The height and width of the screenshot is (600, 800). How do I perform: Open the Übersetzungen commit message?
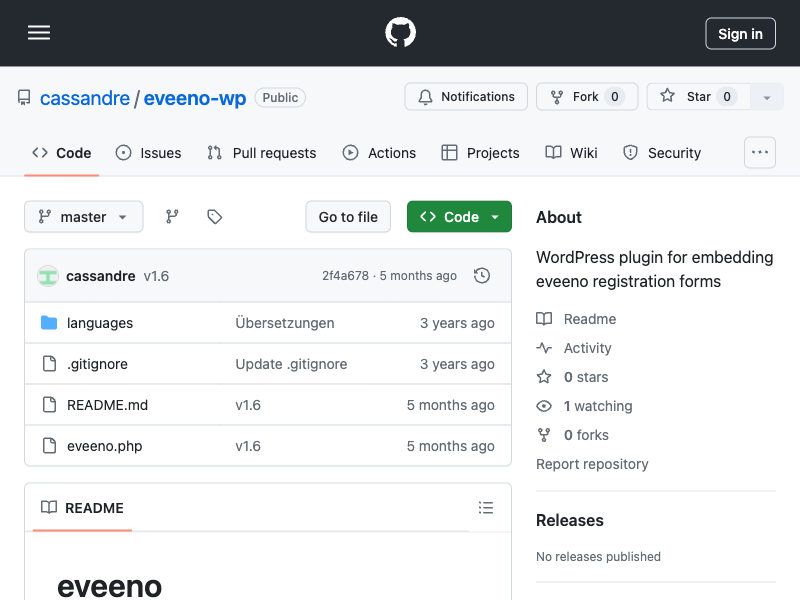tap(285, 323)
